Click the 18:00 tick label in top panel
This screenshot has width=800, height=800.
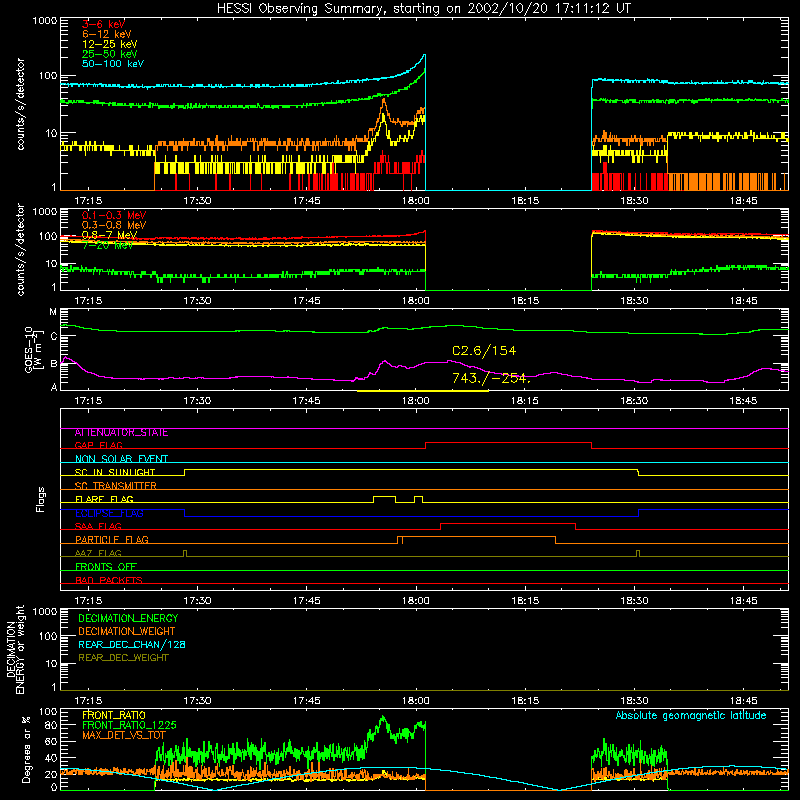(415, 201)
